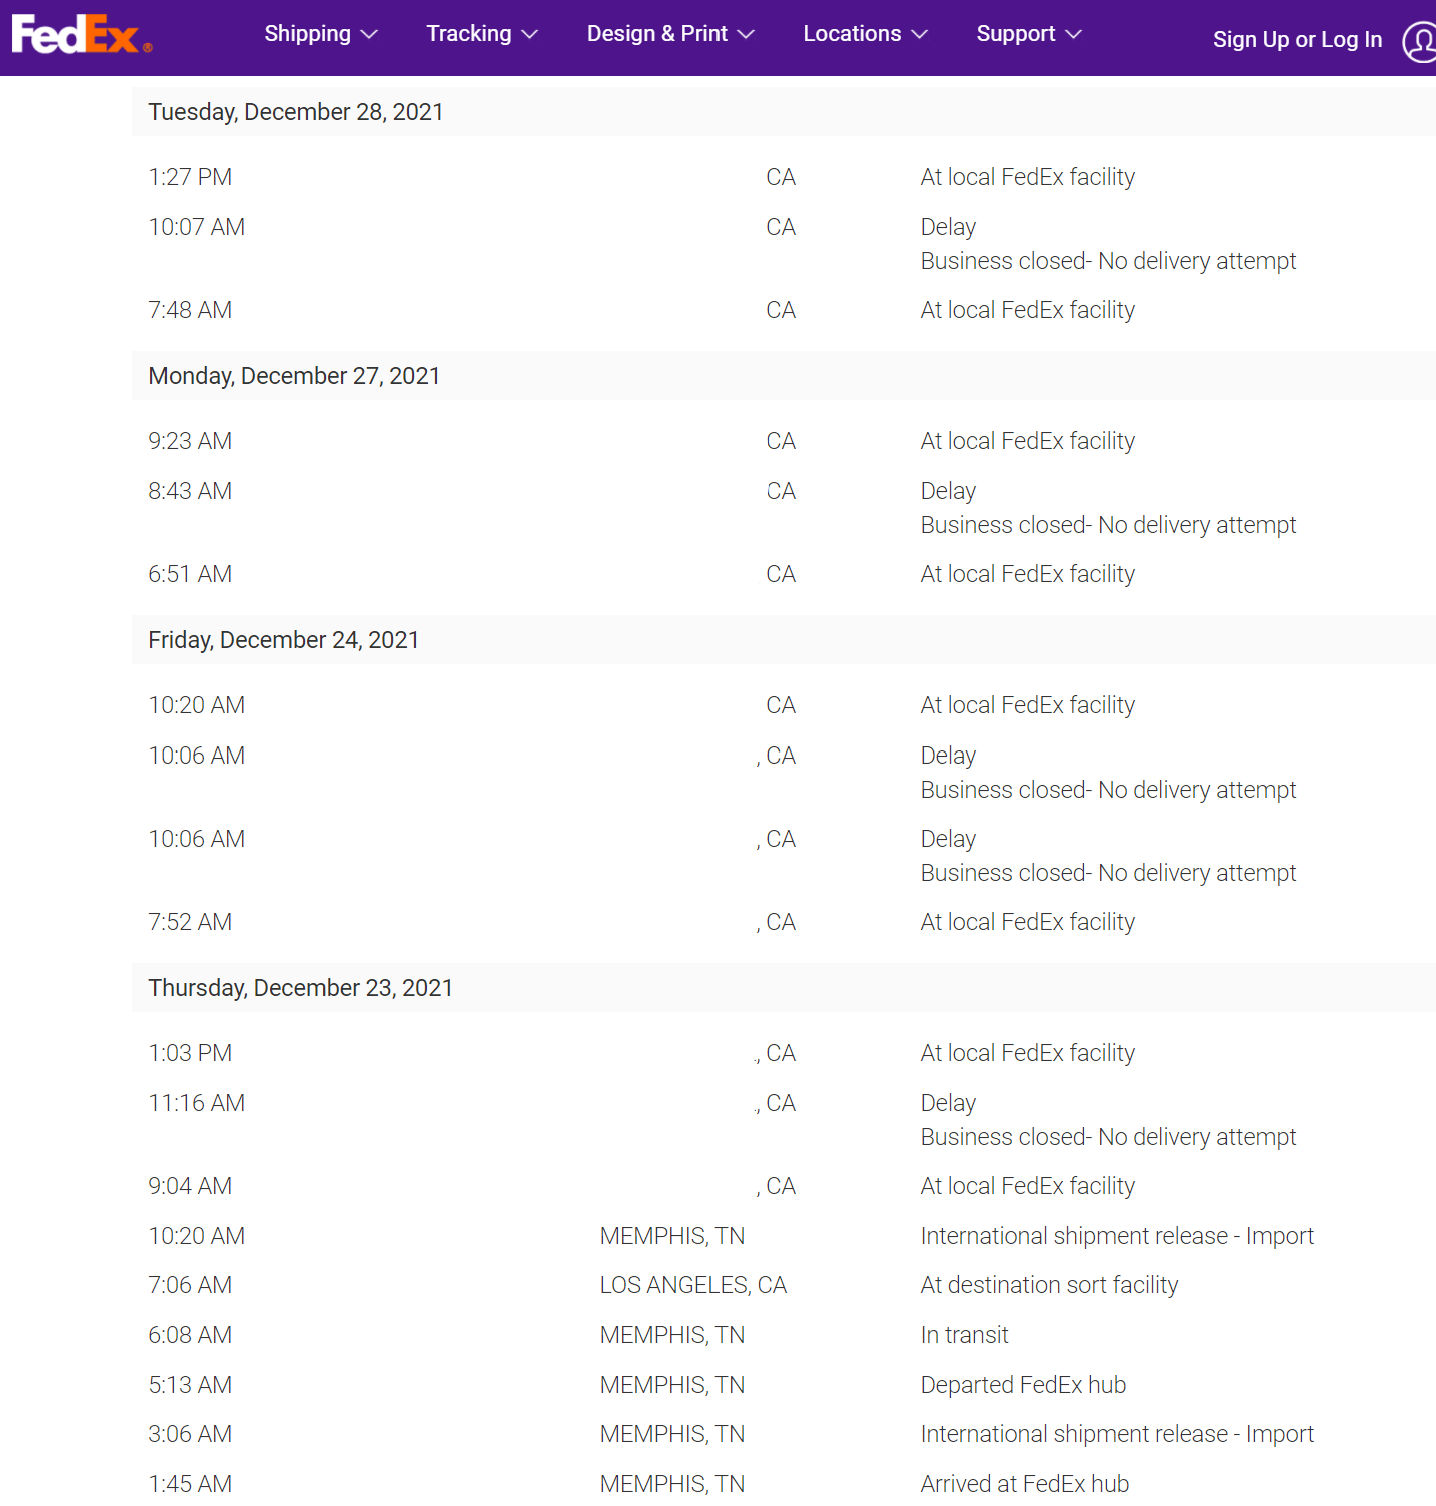
Task: Click the 10:20 AM International shipment release entry
Action: click(1117, 1236)
